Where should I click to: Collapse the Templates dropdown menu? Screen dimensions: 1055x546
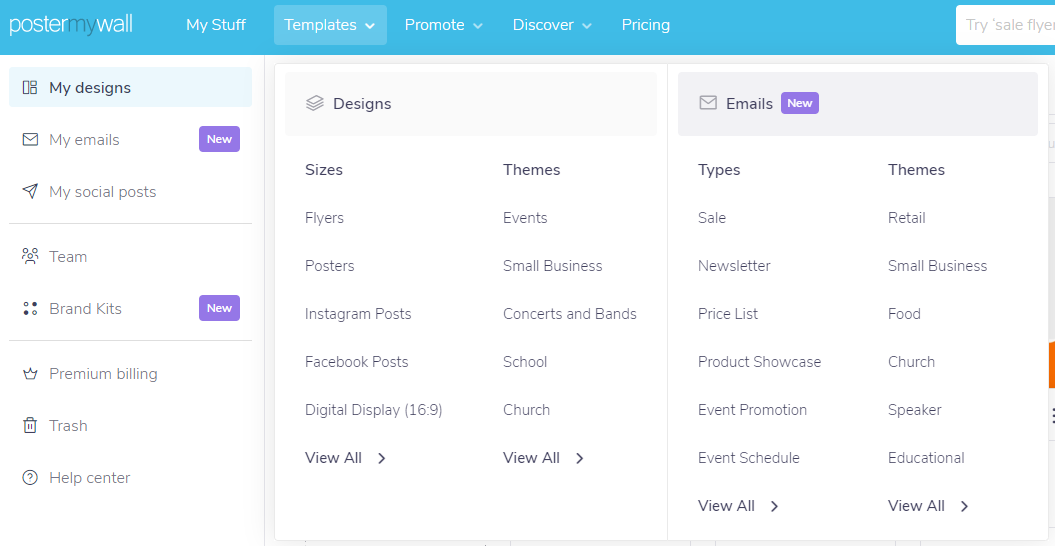click(x=330, y=25)
